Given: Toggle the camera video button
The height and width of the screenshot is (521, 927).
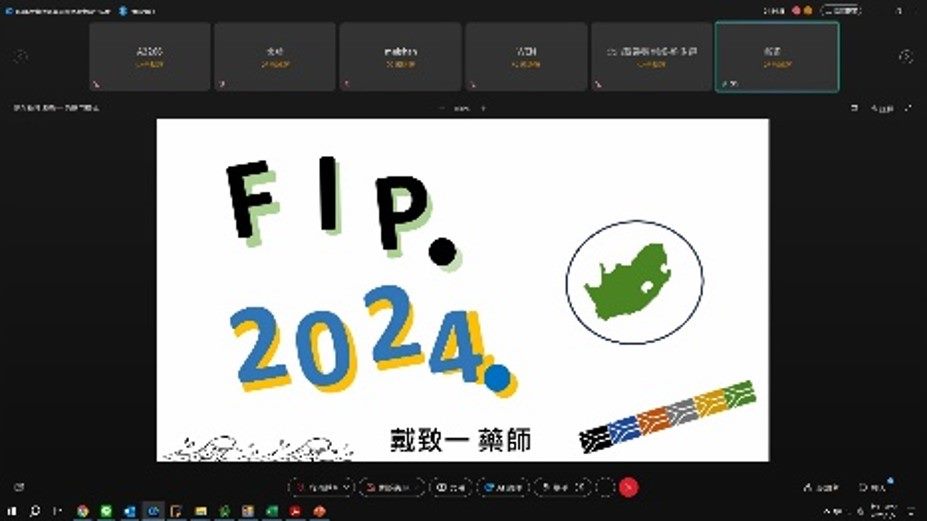Looking at the screenshot, I should 387,487.
